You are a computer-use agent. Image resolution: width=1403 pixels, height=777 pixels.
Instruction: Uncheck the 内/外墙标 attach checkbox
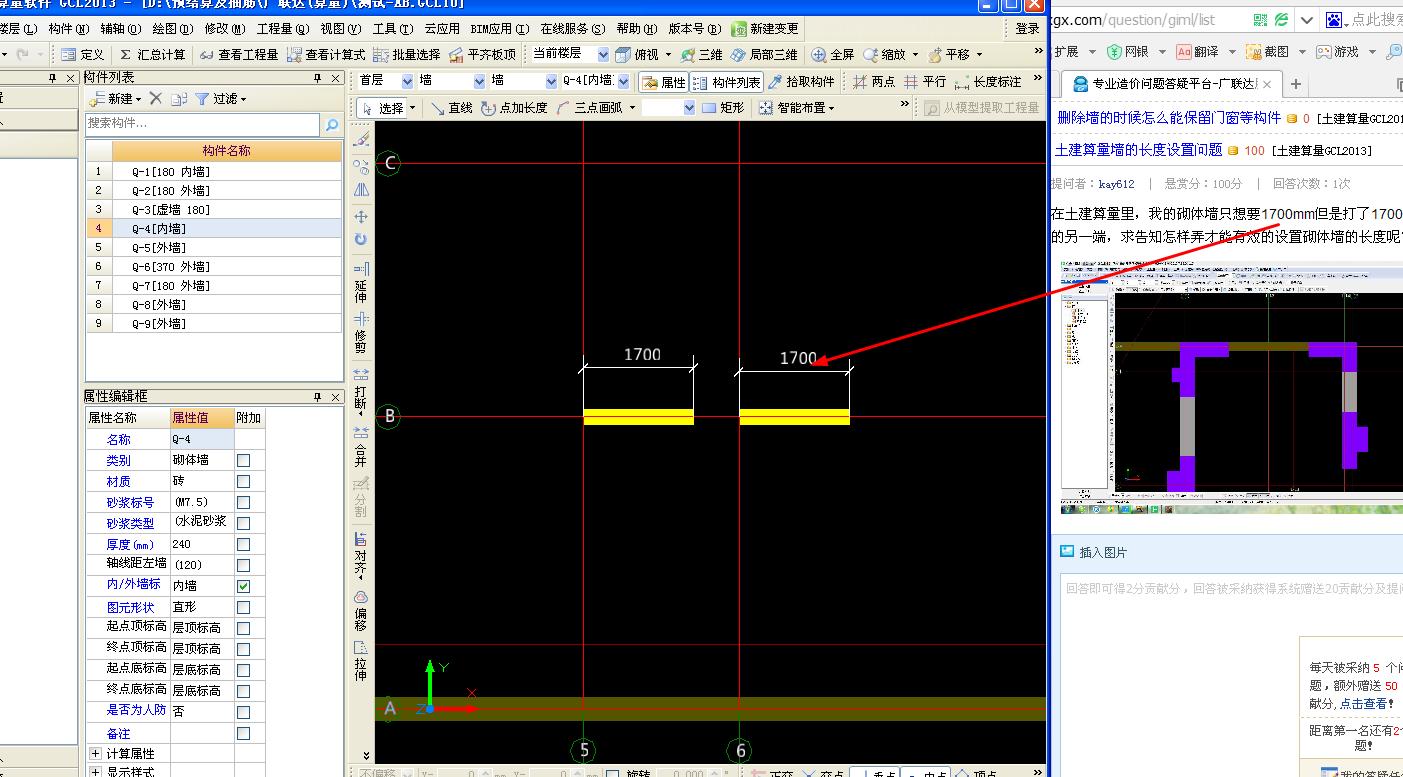[243, 586]
